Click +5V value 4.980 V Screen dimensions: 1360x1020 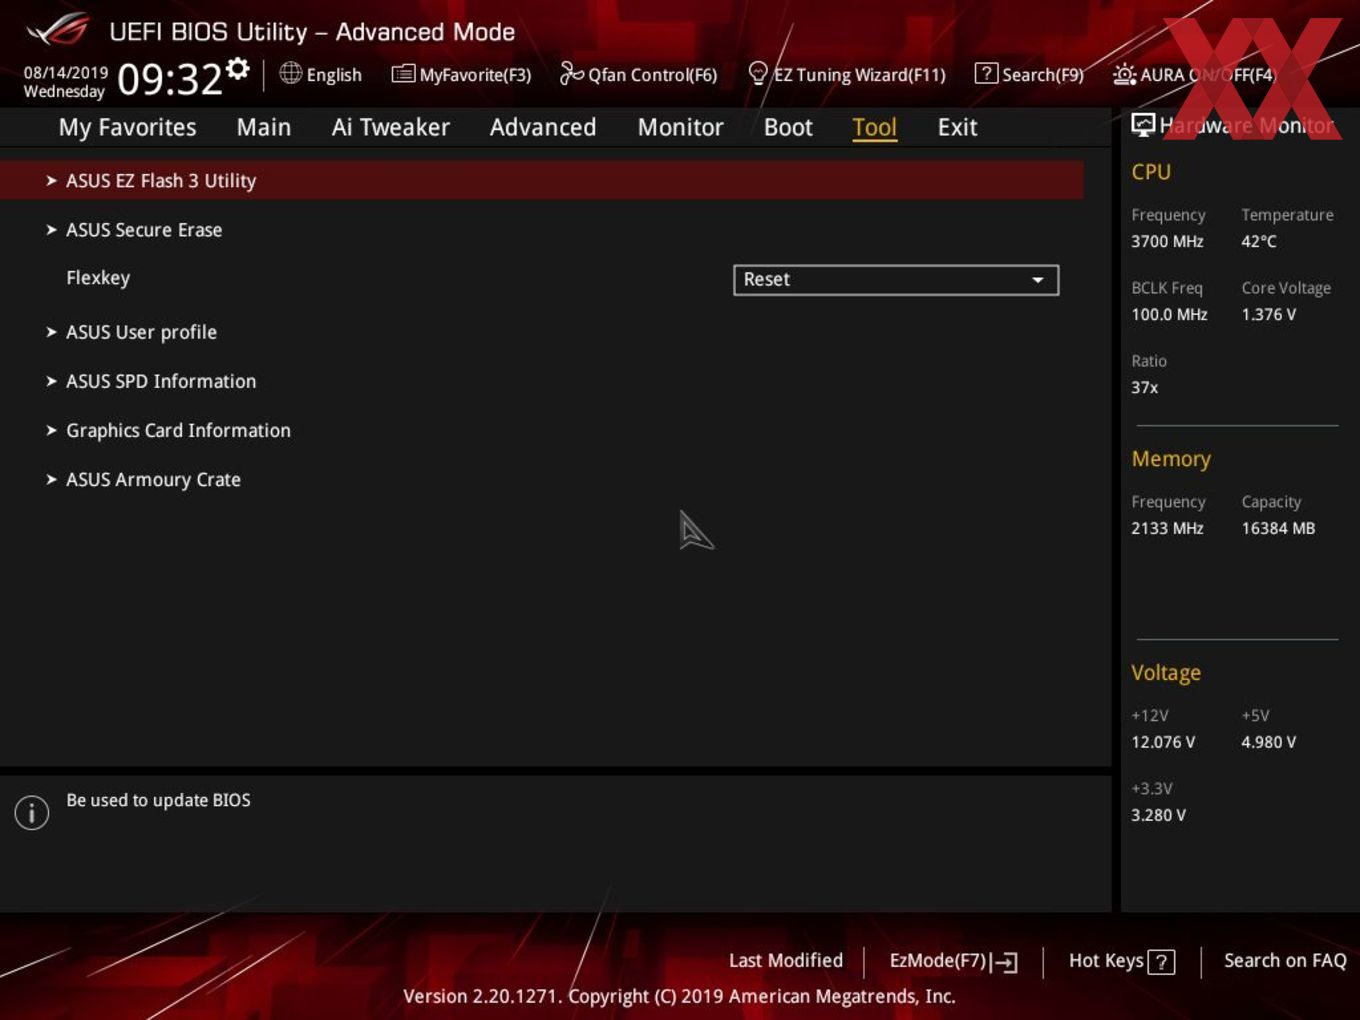coord(1268,742)
